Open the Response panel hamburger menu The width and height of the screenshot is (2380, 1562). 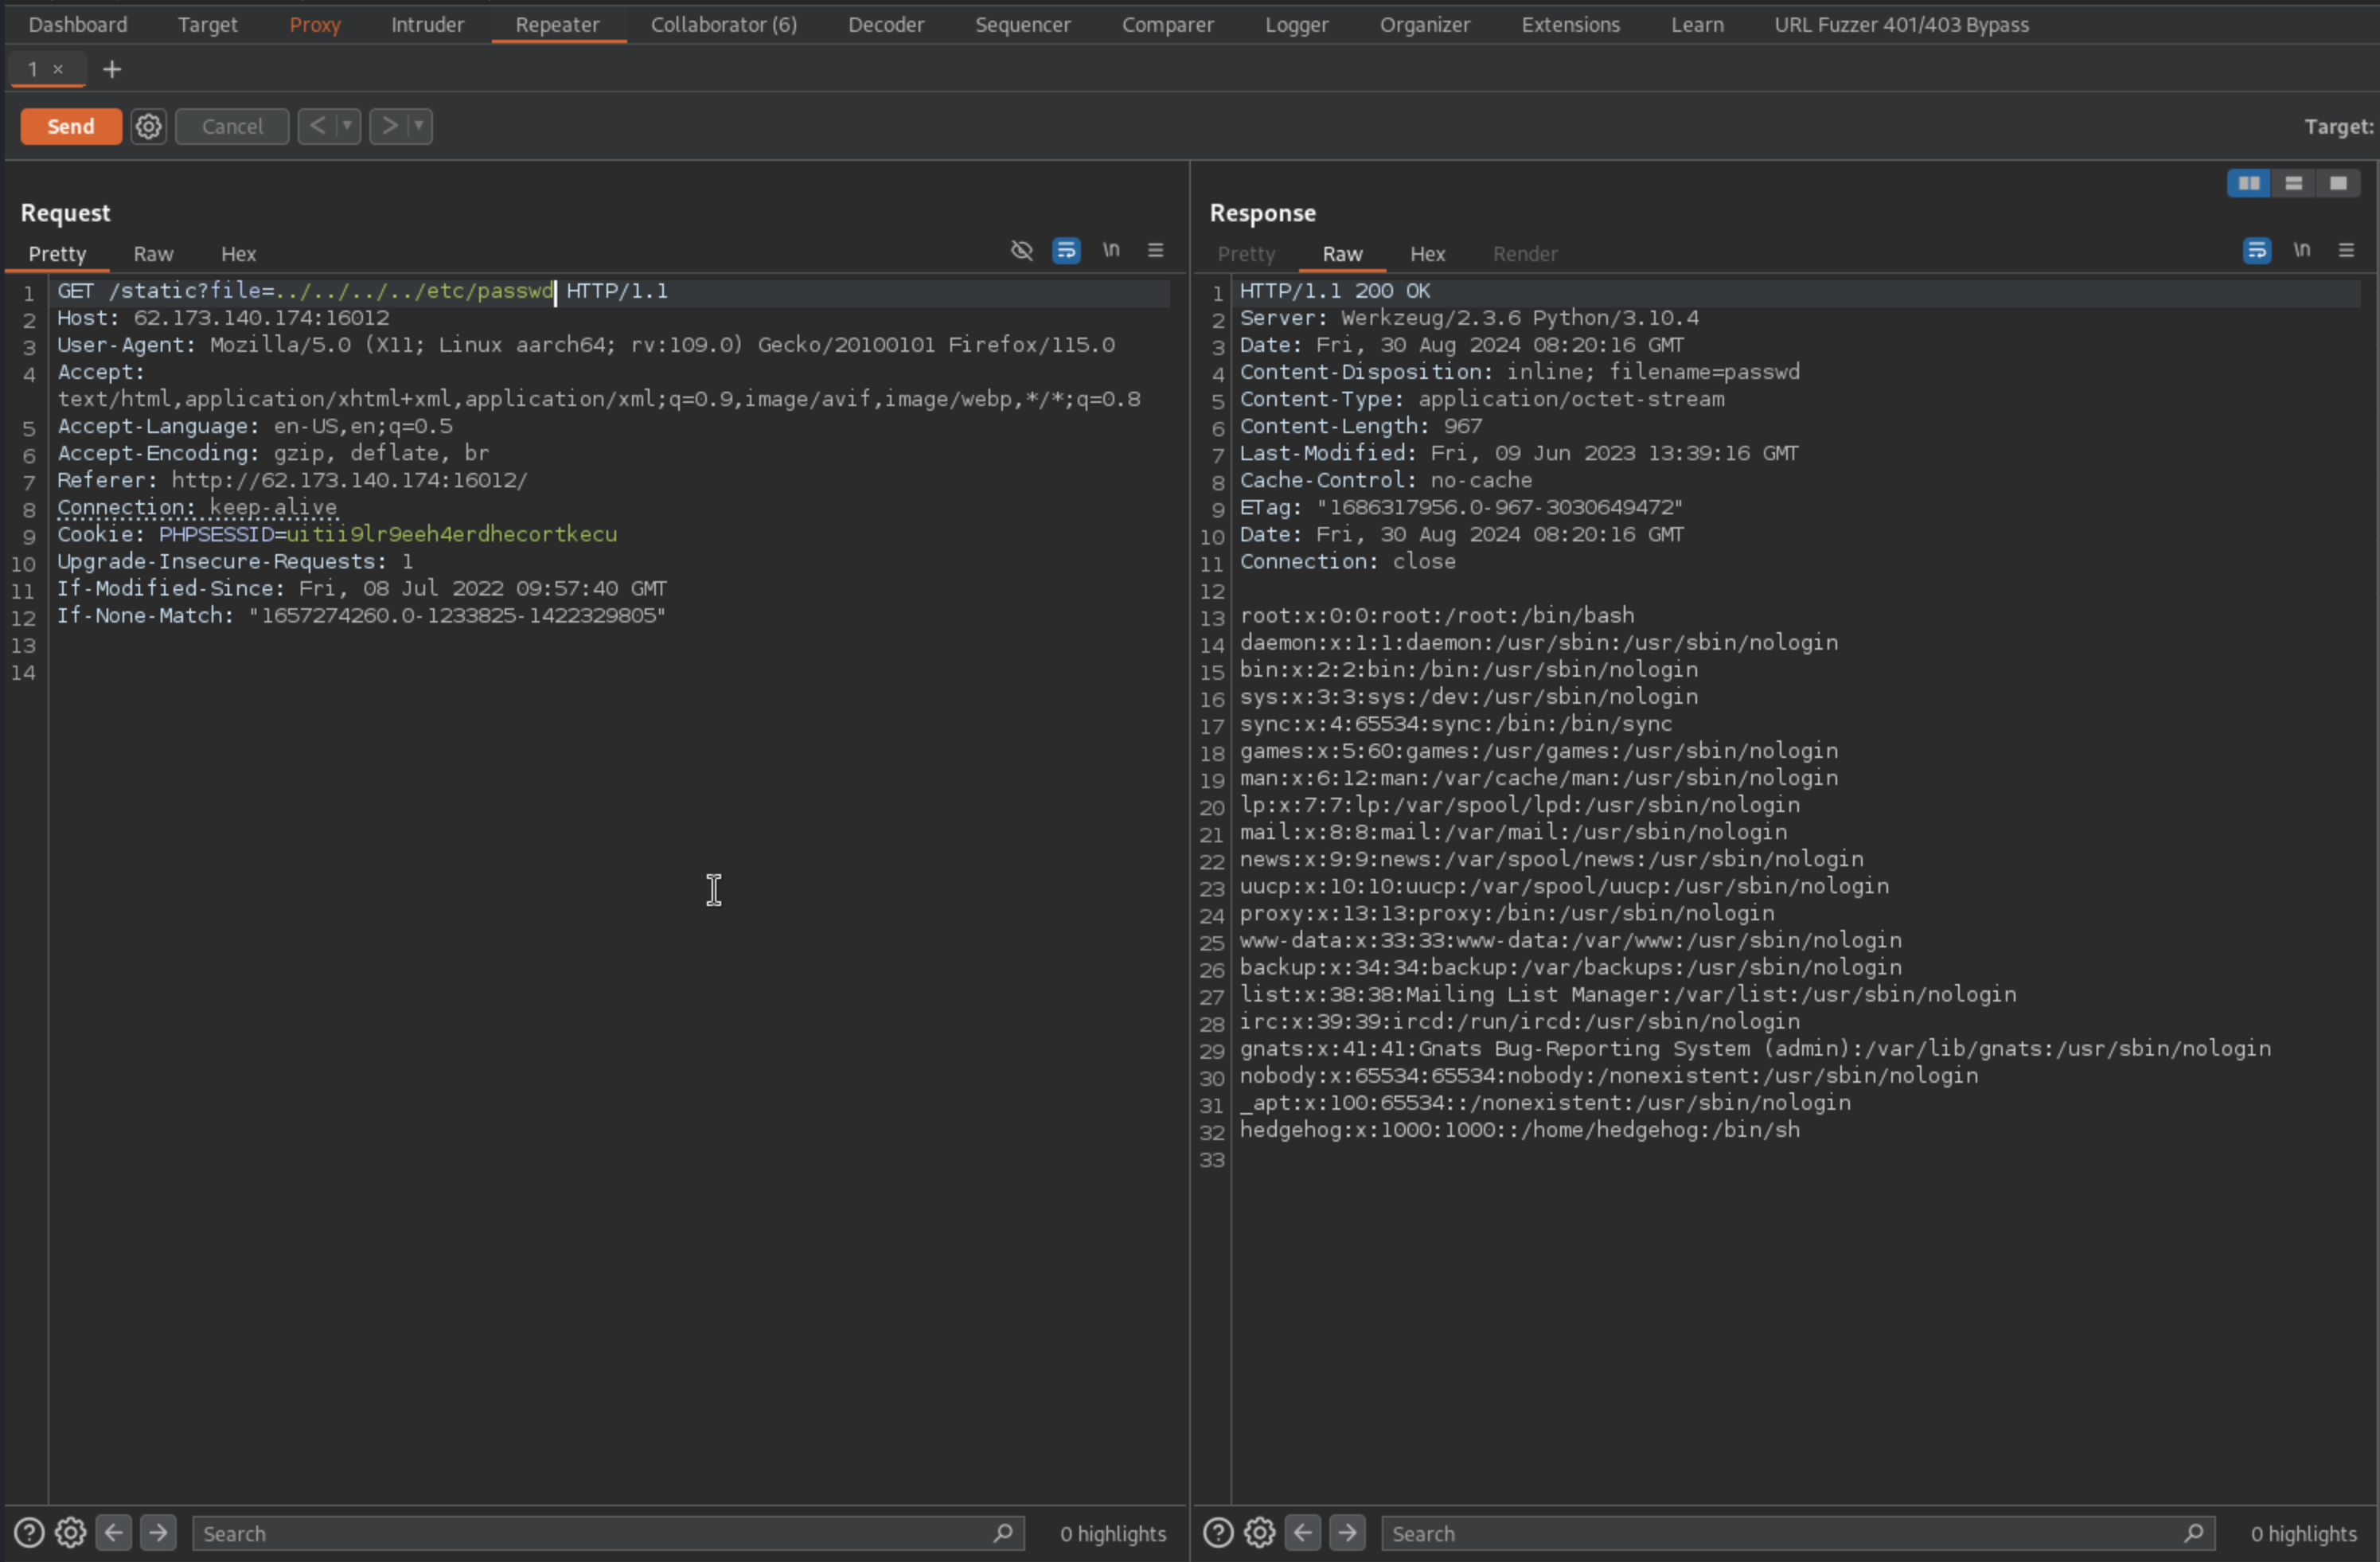pyautogui.click(x=2346, y=250)
